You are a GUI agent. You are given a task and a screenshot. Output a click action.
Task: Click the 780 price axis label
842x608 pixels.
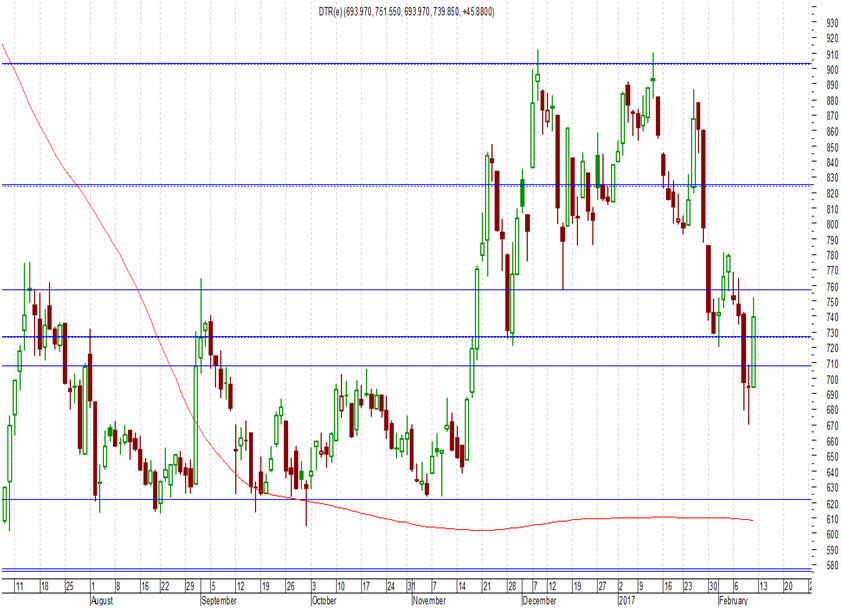pos(832,255)
